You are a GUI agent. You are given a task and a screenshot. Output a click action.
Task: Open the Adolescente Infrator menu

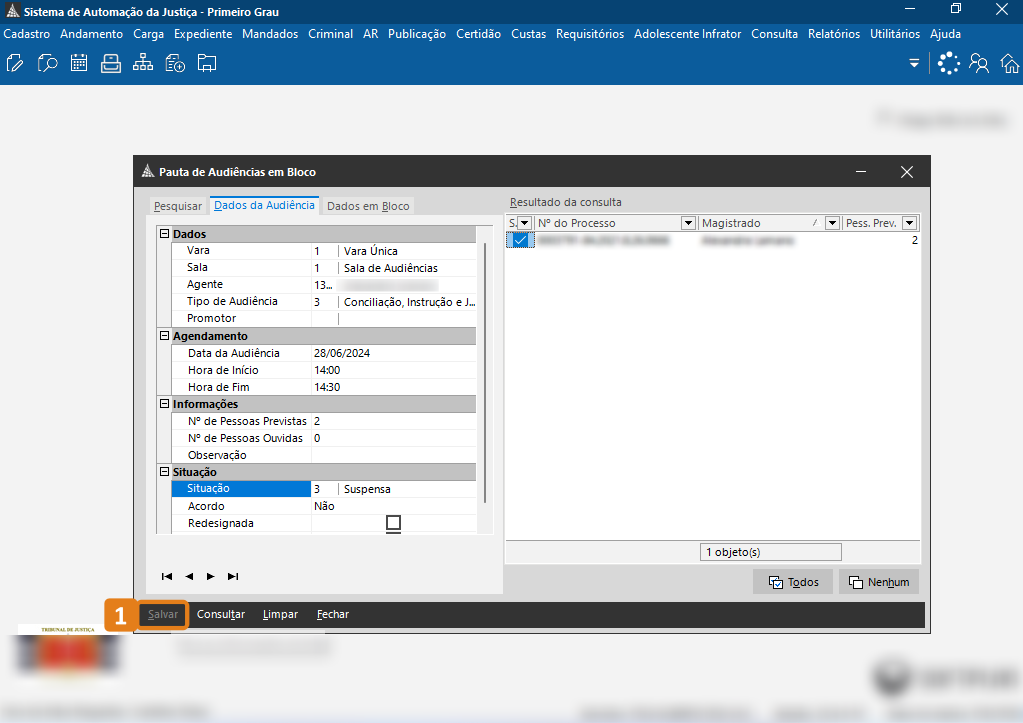[688, 34]
